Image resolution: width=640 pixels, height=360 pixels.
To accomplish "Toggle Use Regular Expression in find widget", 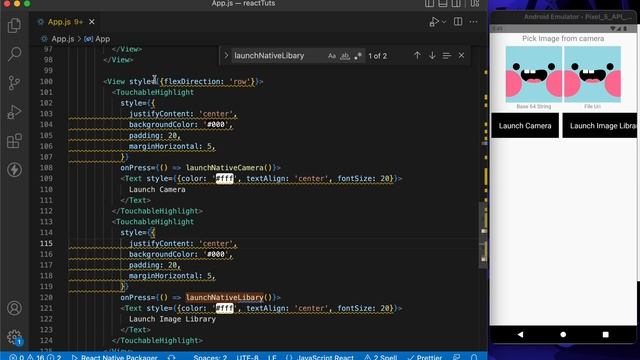I will (x=358, y=56).
